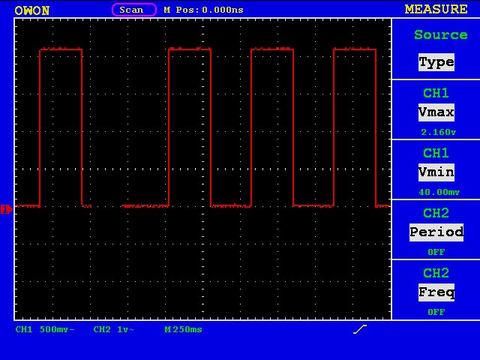The height and width of the screenshot is (360, 480).
Task: Choose the CH2 Freq measurement
Action: (x=436, y=292)
